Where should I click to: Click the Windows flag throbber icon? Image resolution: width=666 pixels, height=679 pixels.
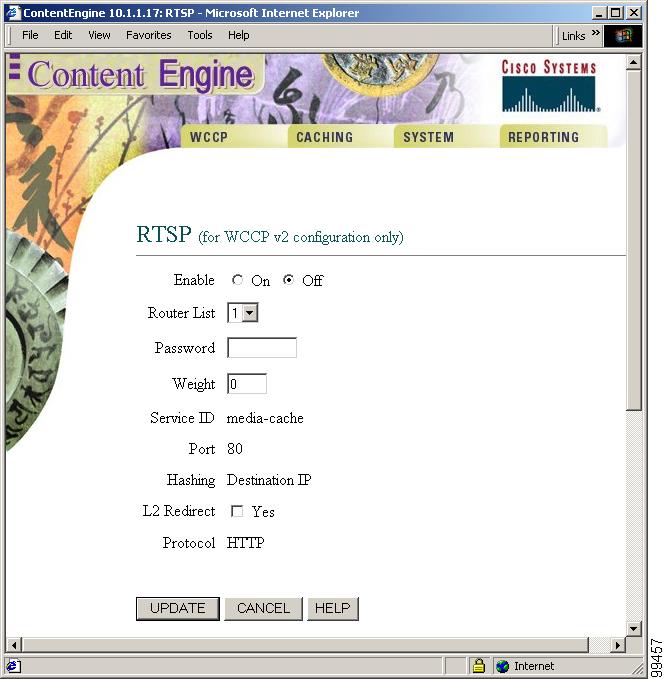(622, 36)
